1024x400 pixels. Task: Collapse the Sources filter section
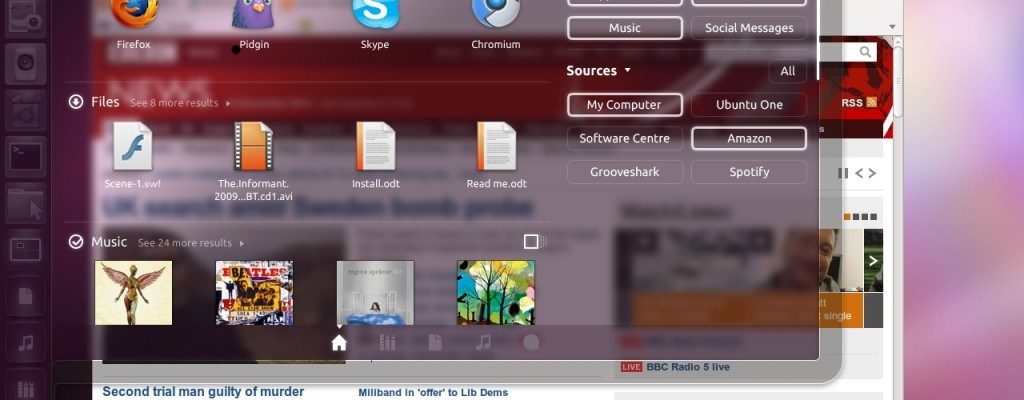click(x=598, y=71)
